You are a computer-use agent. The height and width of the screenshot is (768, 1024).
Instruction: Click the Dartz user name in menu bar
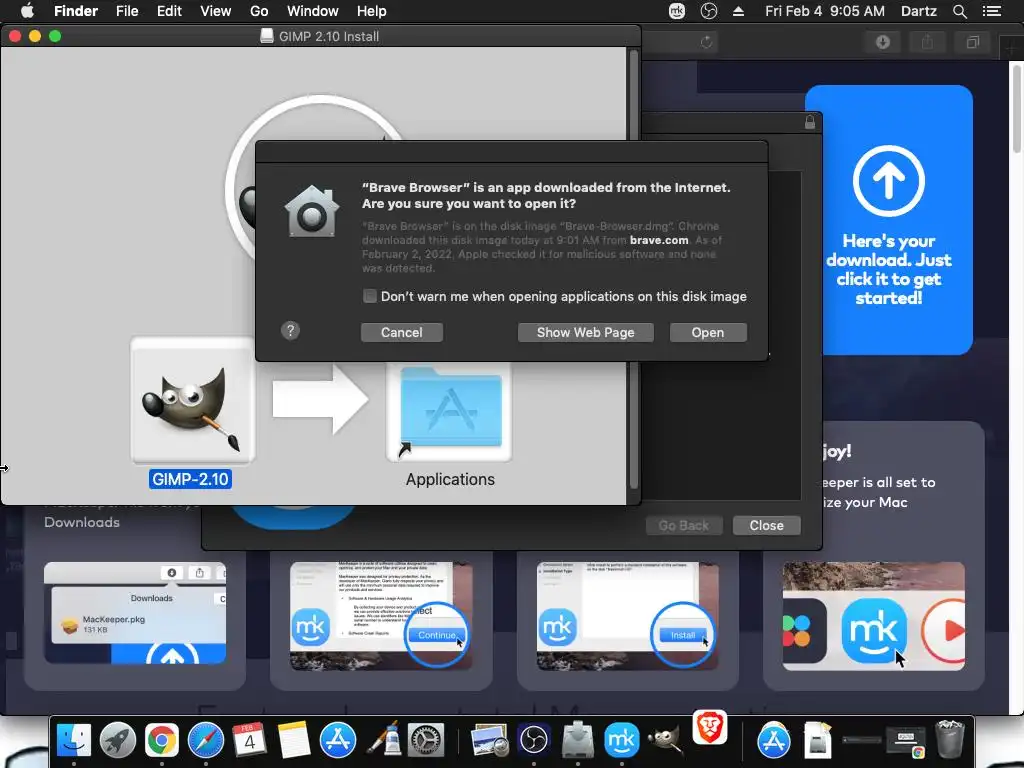(x=918, y=11)
